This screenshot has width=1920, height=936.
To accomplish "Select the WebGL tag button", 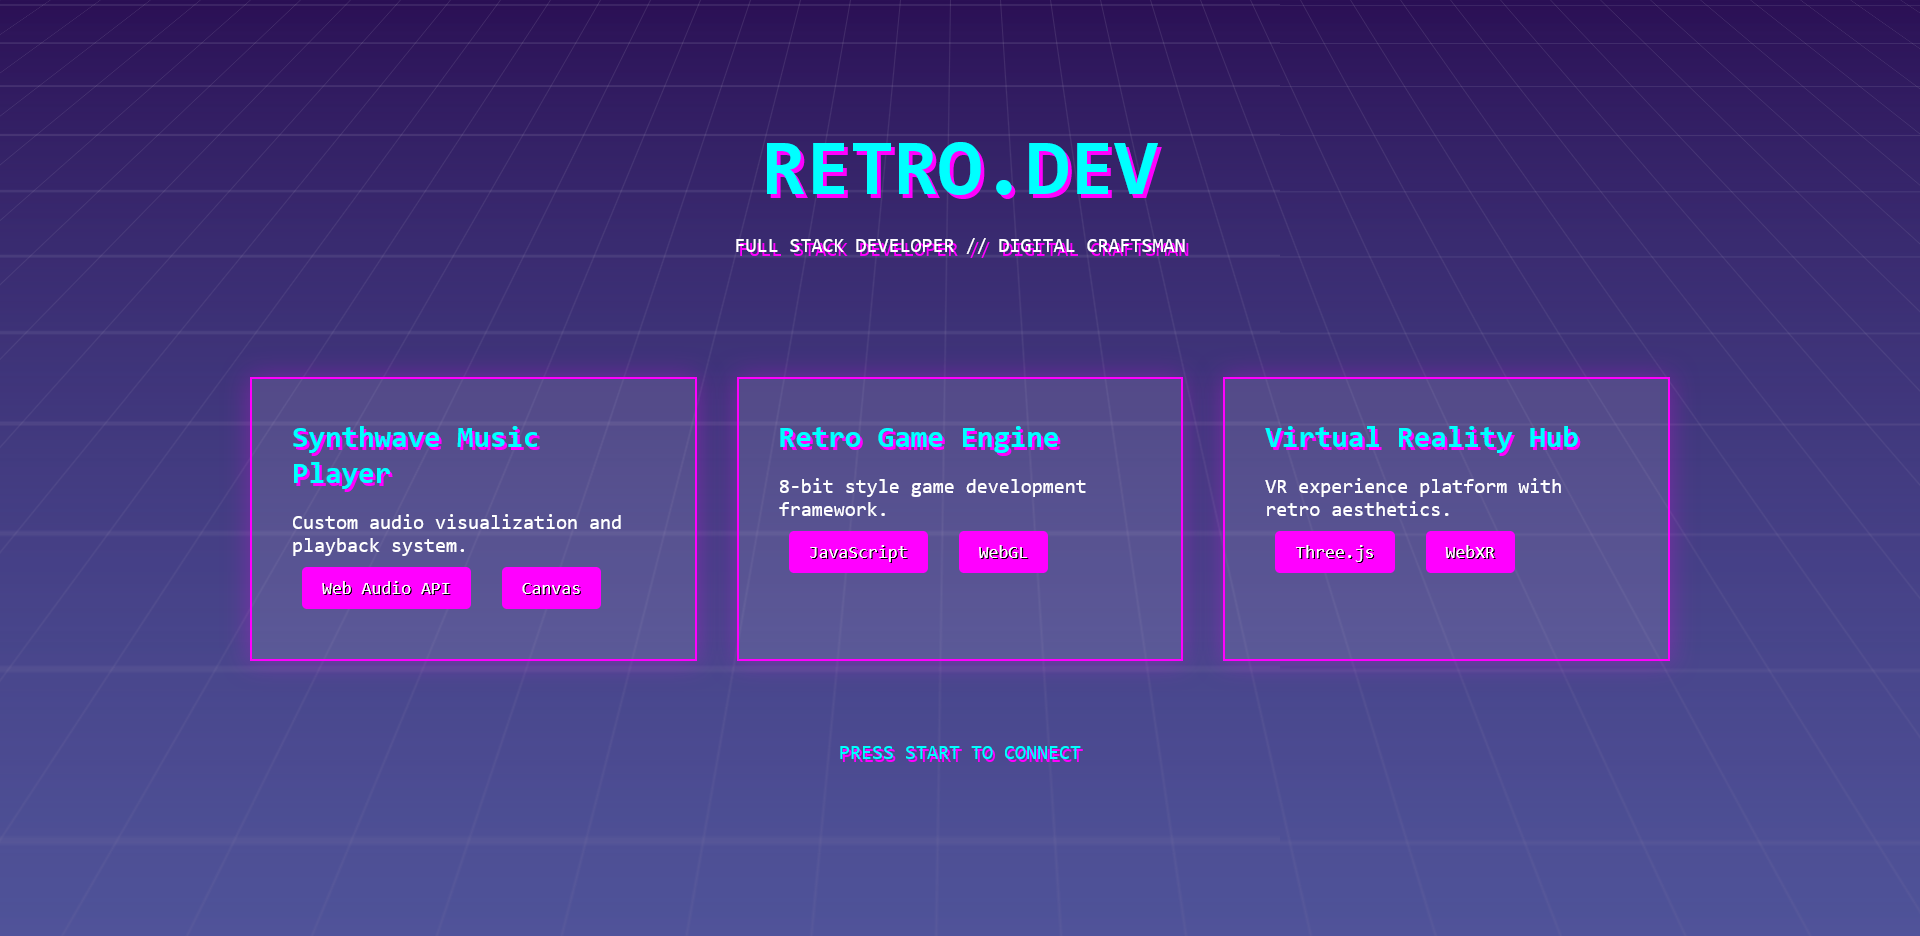I will click(x=1003, y=551).
